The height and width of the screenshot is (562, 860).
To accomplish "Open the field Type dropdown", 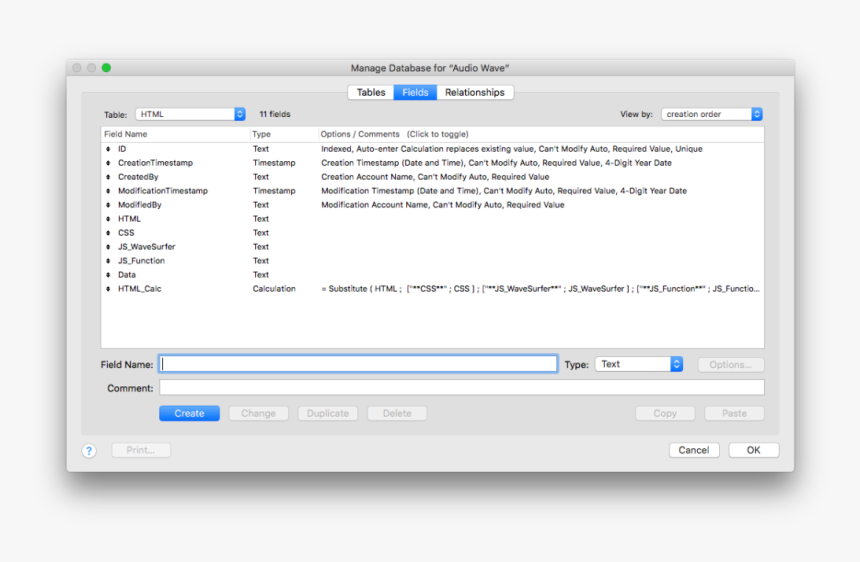I will 638,364.
